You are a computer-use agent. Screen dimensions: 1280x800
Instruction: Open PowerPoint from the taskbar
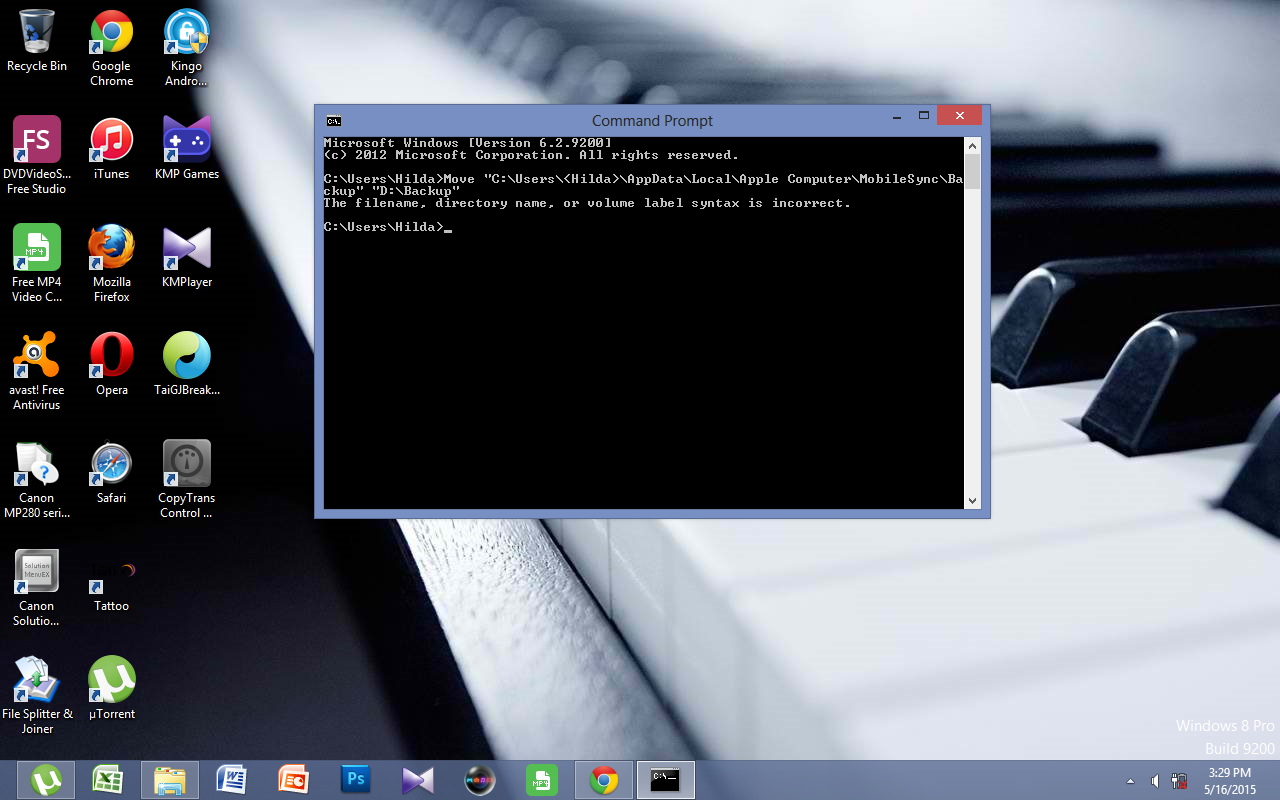pyautogui.click(x=294, y=780)
